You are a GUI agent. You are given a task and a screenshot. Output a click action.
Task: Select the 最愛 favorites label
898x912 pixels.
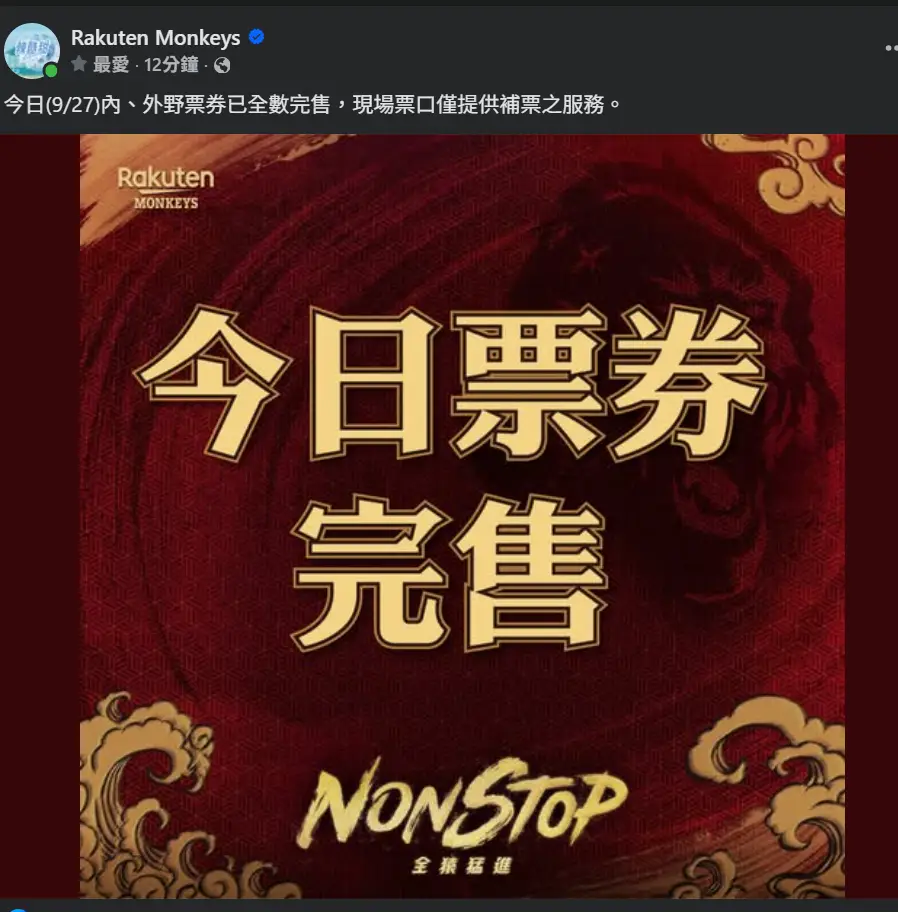coord(111,64)
